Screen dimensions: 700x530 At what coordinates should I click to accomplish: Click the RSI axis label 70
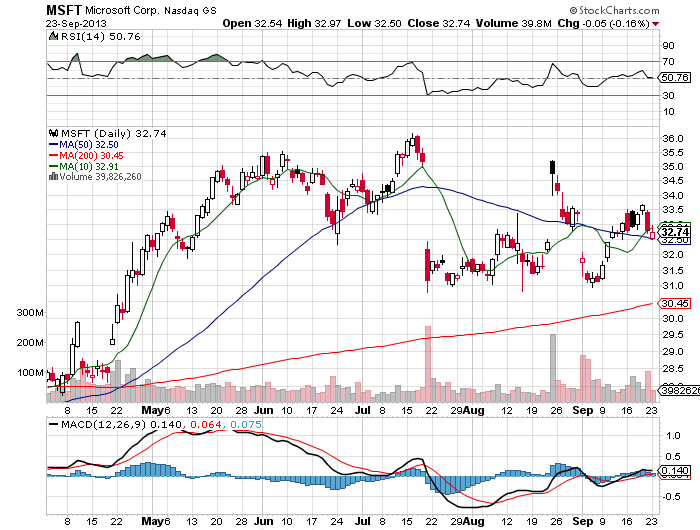pos(668,61)
